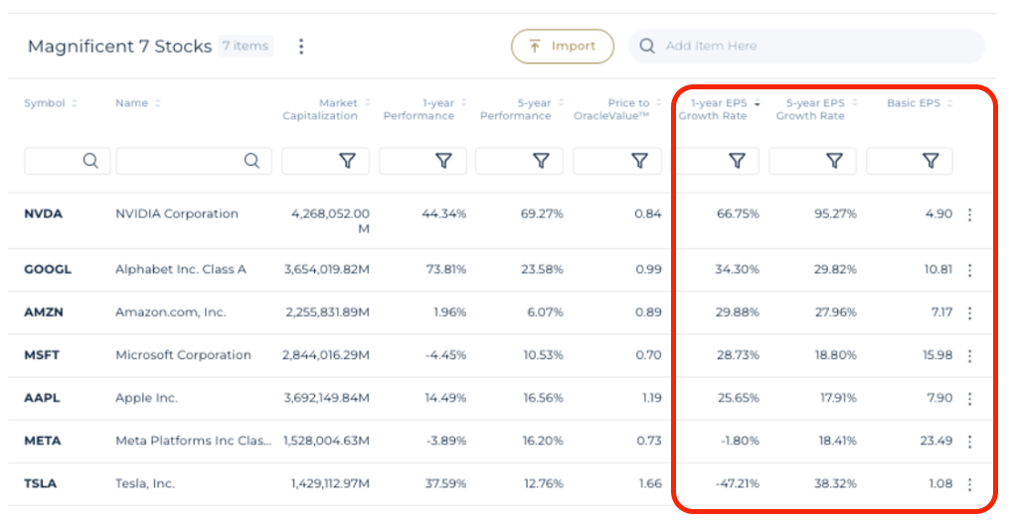Click the Name search filter box

pos(193,161)
